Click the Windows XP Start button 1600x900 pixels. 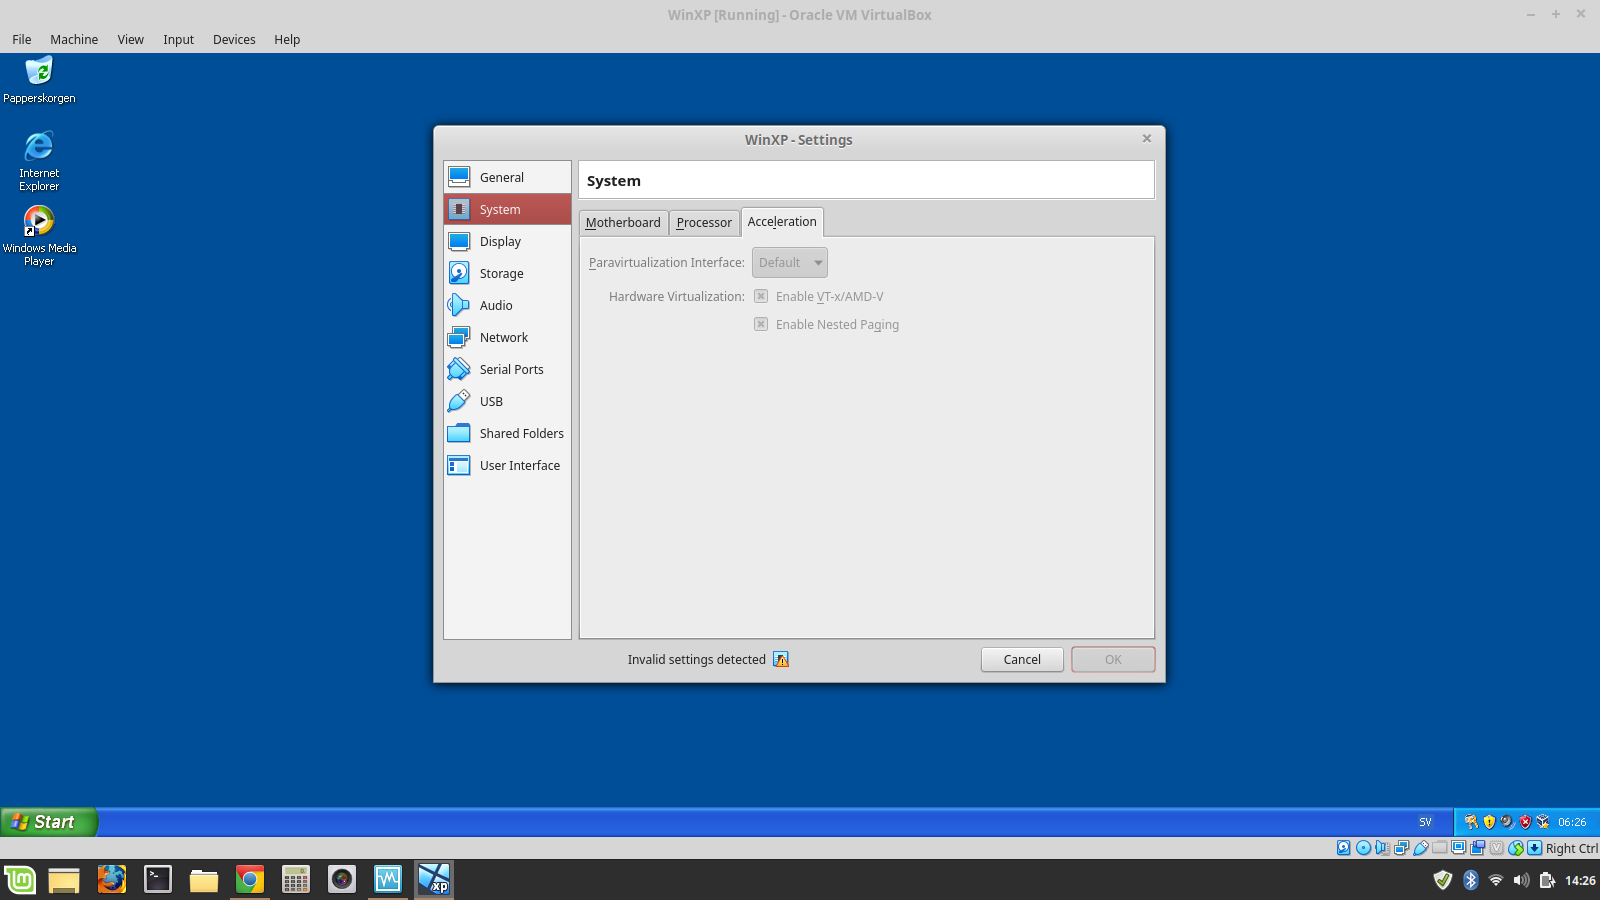[x=48, y=822]
